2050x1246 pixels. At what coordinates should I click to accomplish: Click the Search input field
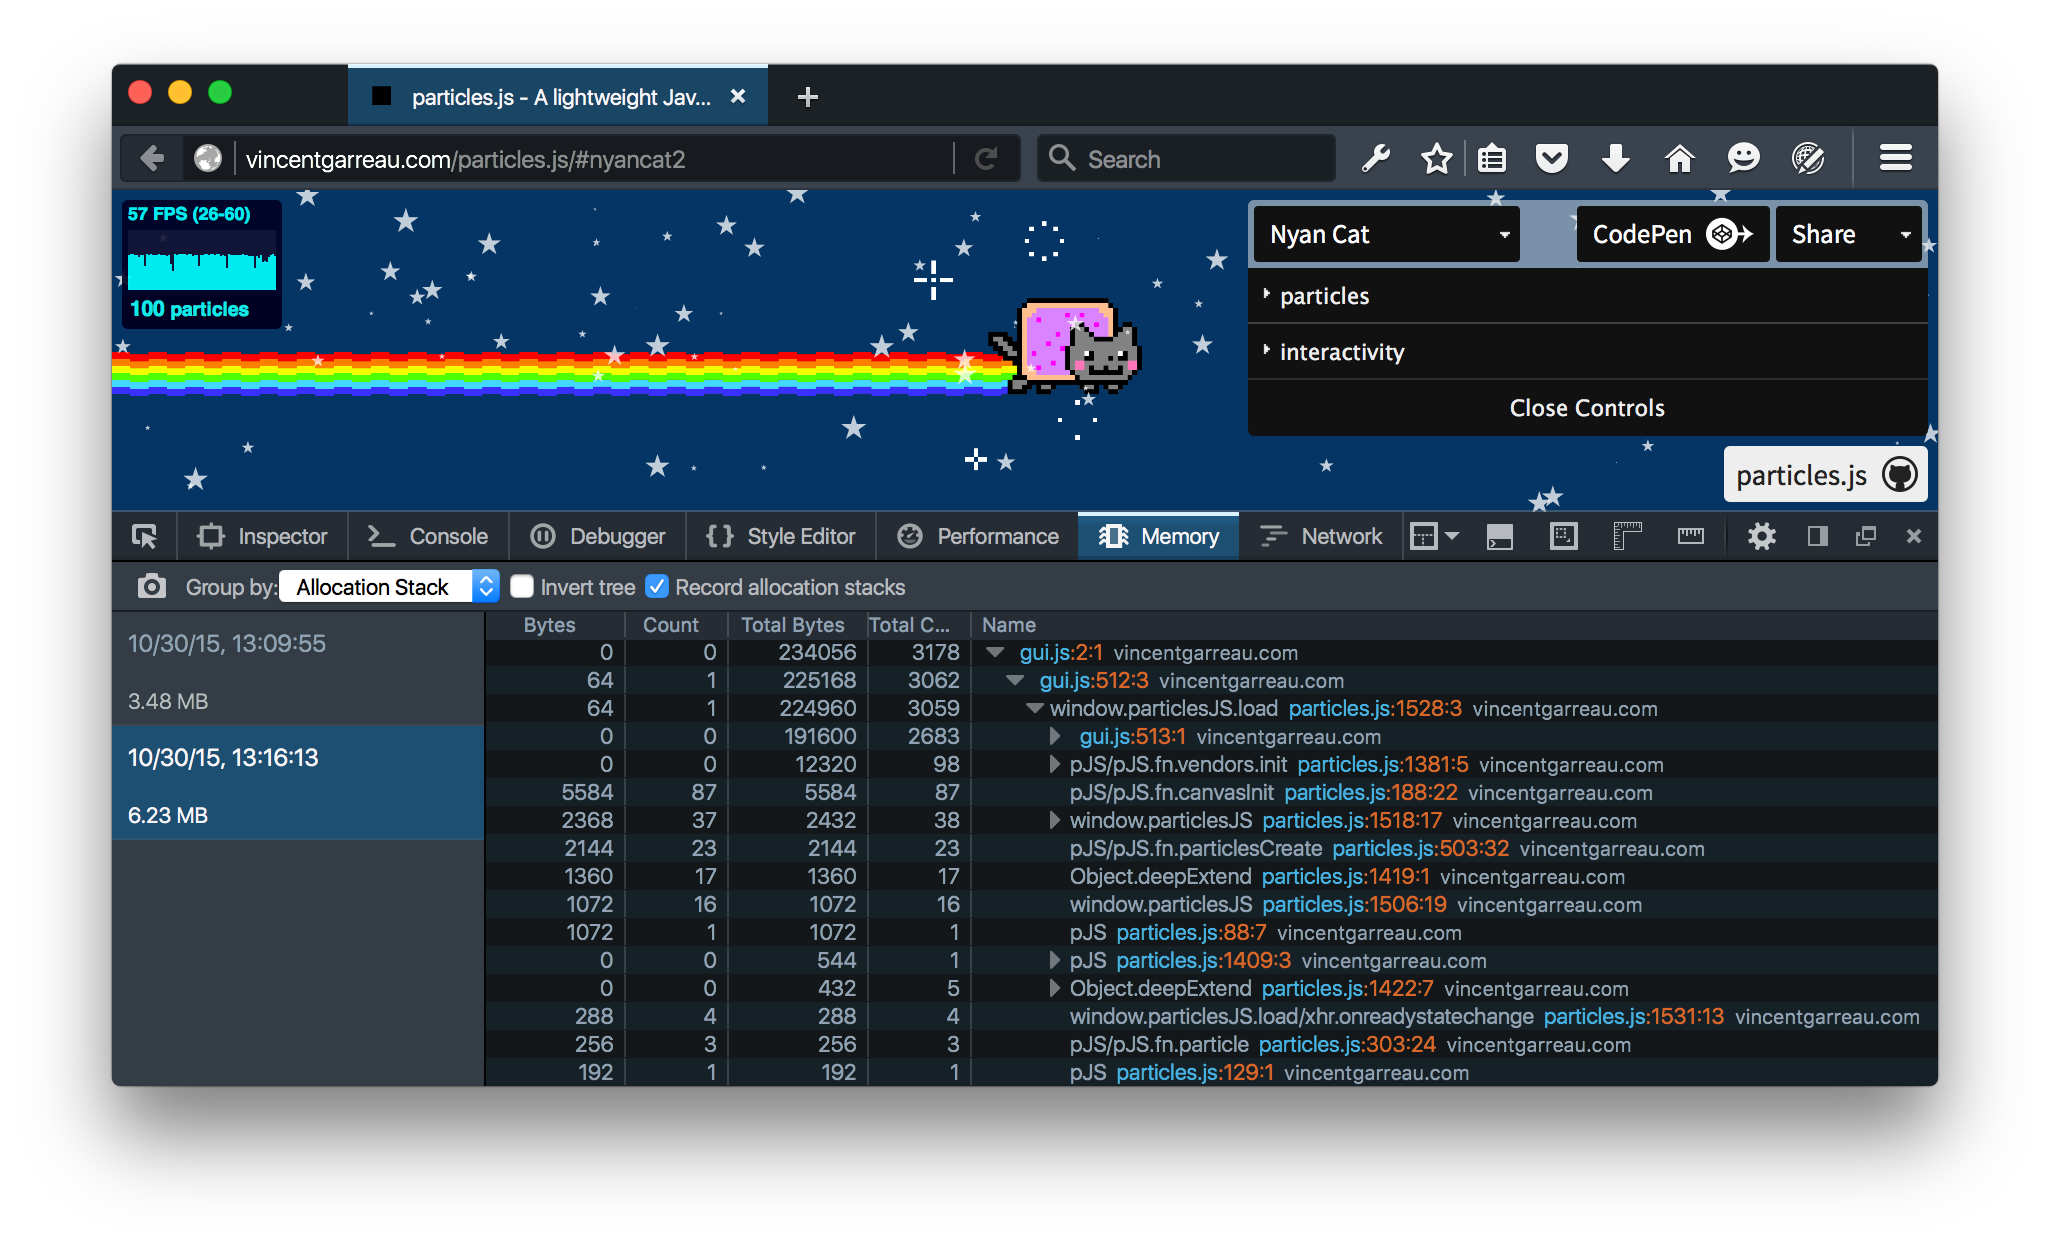pyautogui.click(x=1186, y=159)
